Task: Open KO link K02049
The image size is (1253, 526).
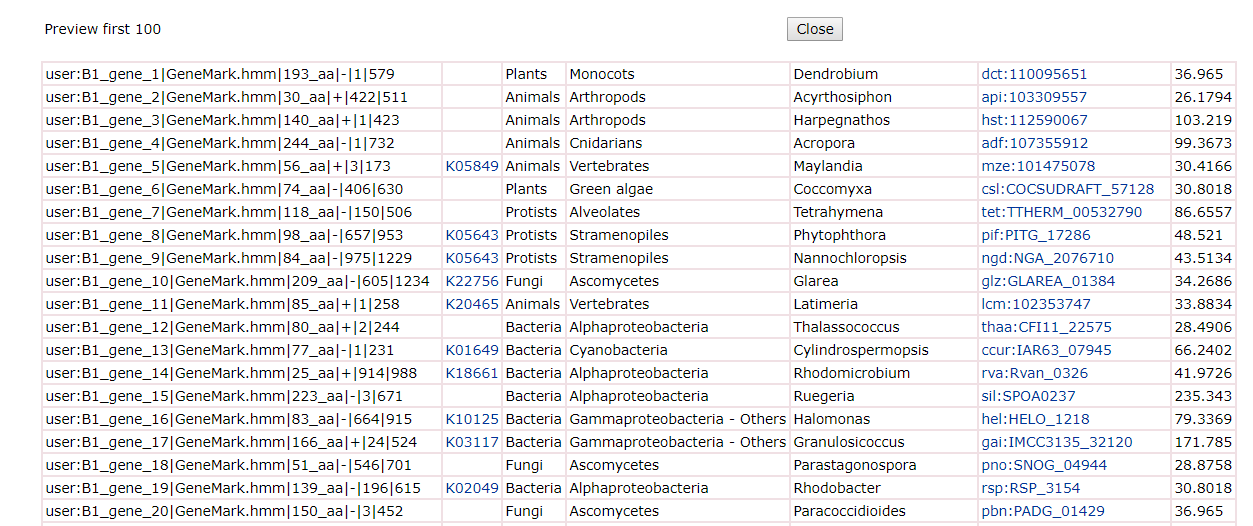Action: (x=472, y=488)
